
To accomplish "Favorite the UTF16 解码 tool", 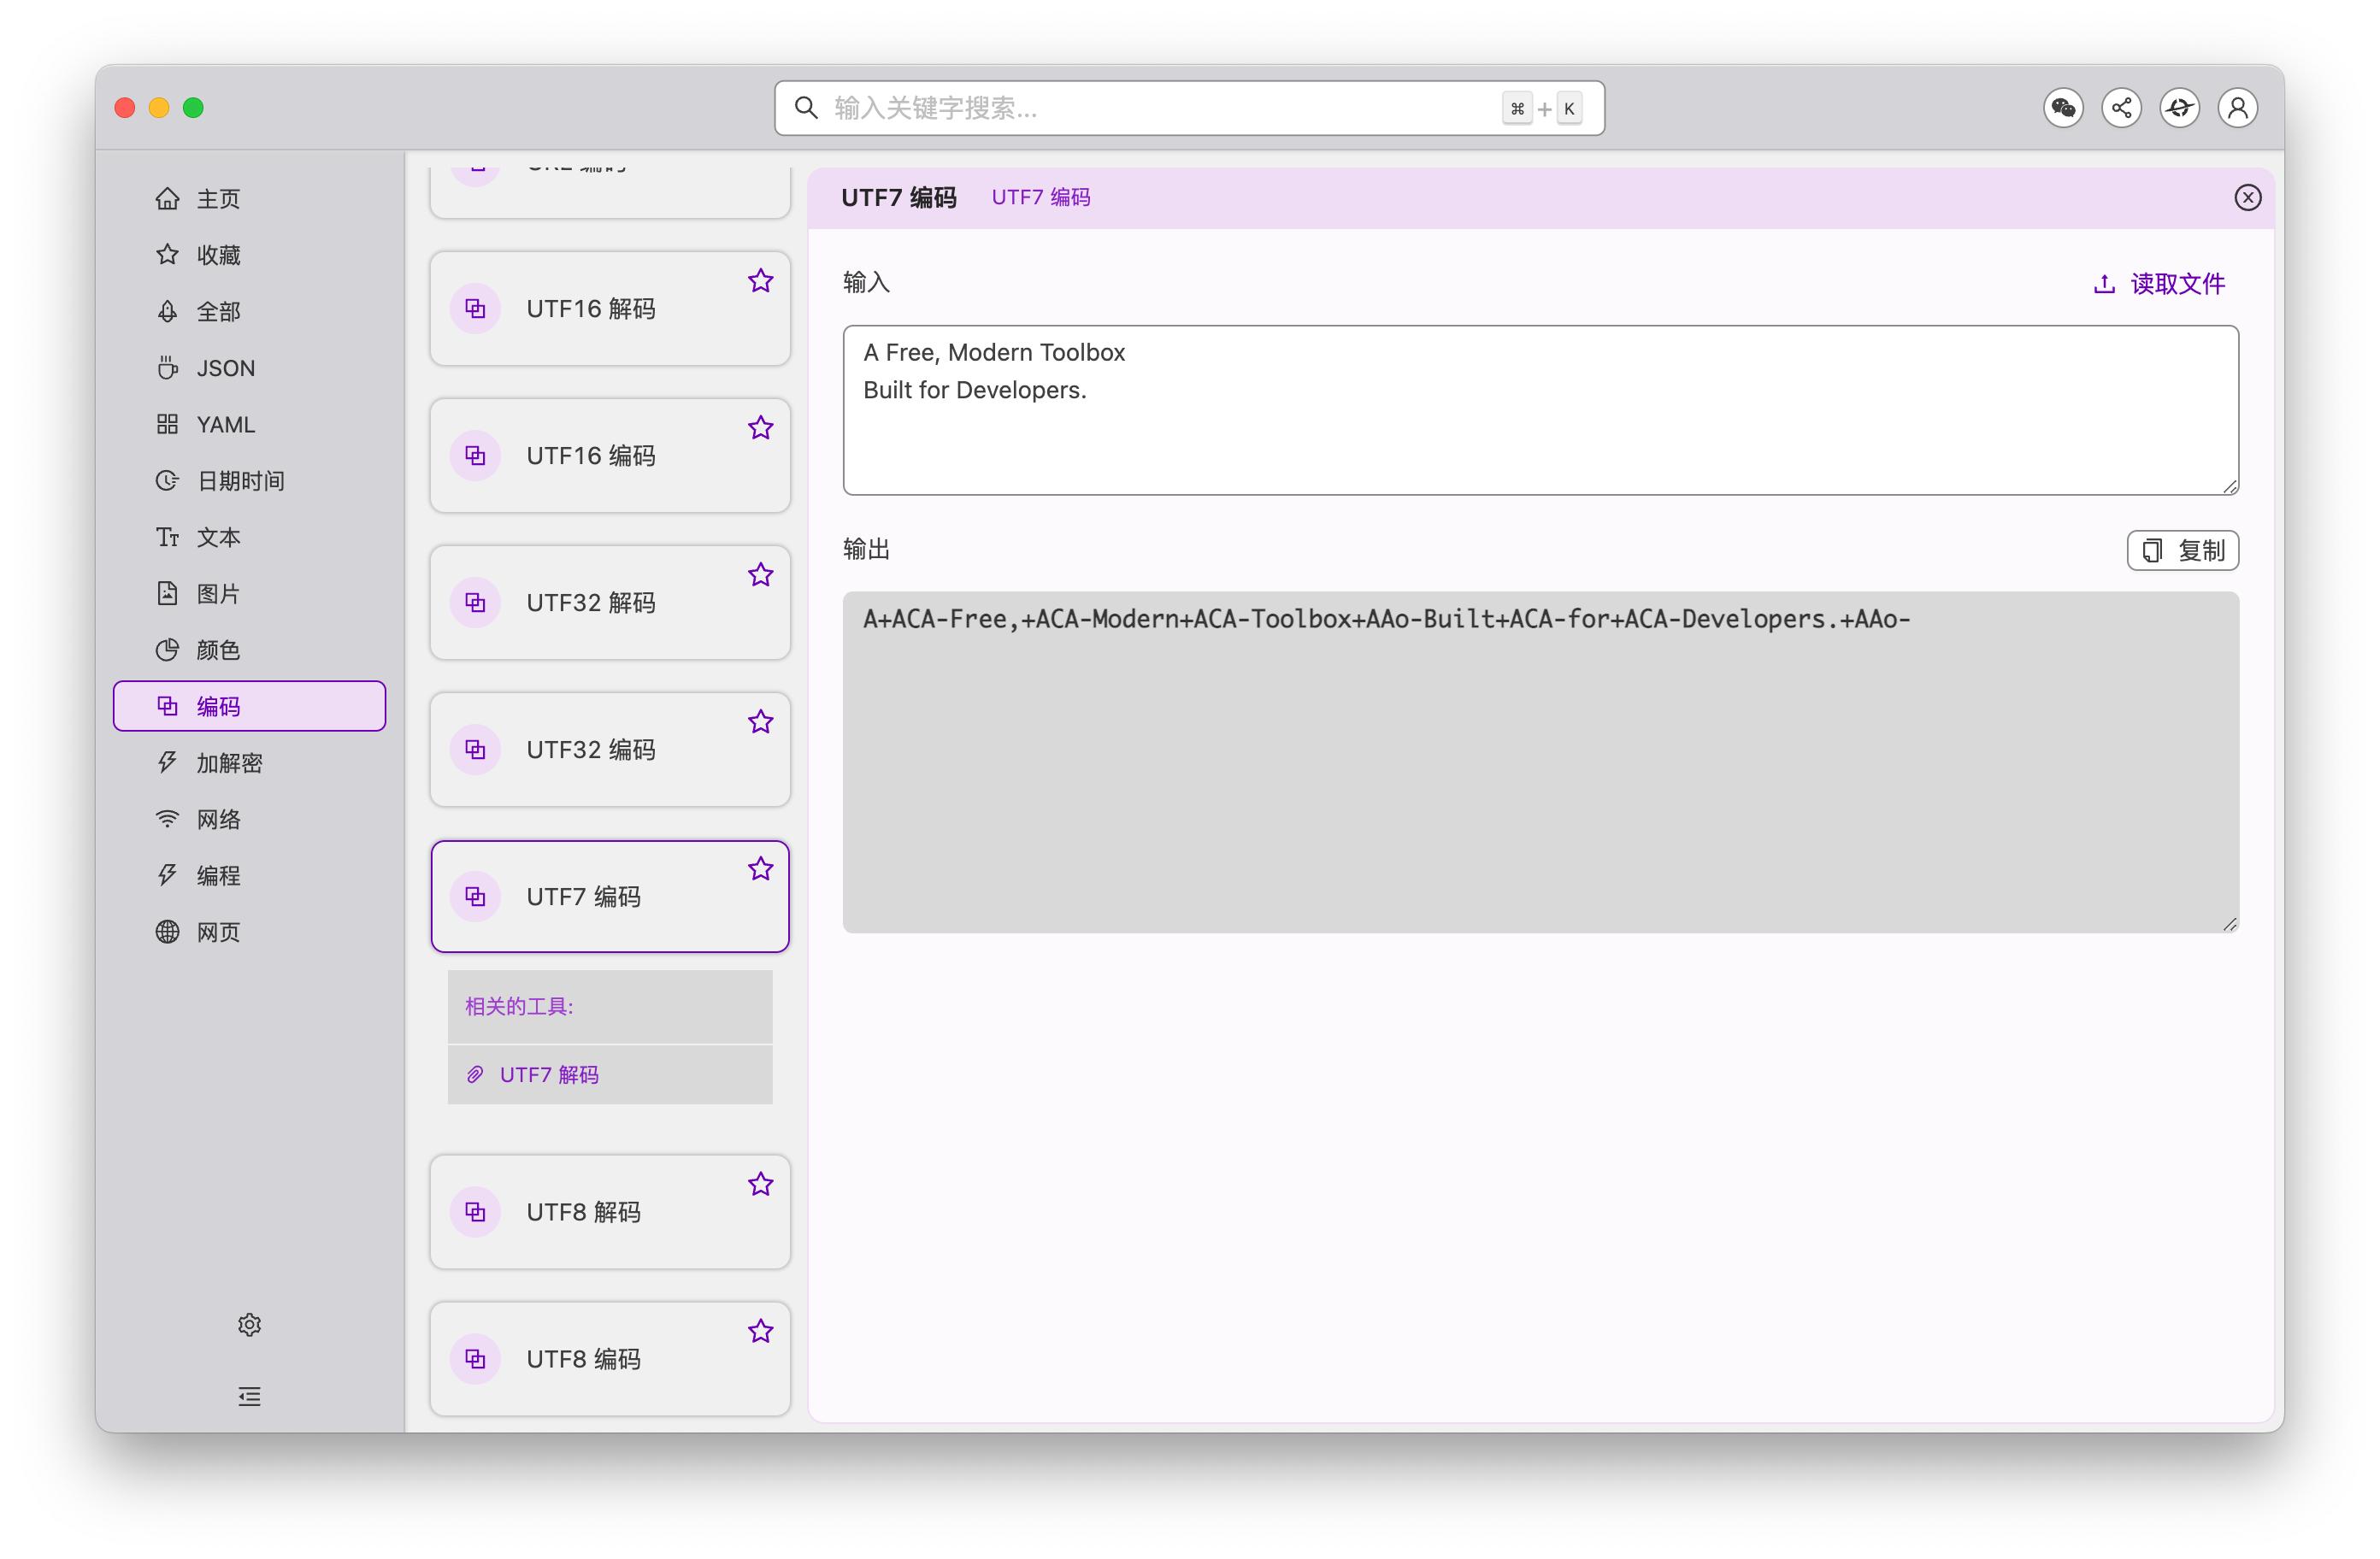I will click(x=760, y=281).
